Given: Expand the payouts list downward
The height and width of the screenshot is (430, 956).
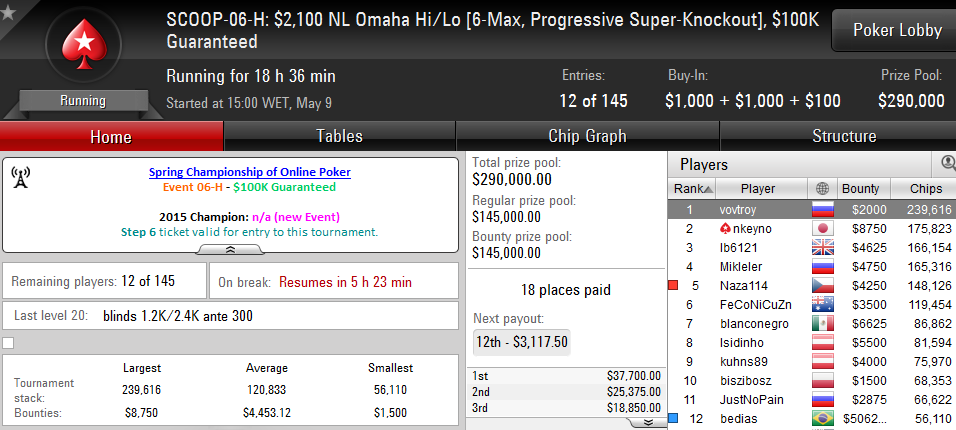Looking at the screenshot, I should 648,423.
